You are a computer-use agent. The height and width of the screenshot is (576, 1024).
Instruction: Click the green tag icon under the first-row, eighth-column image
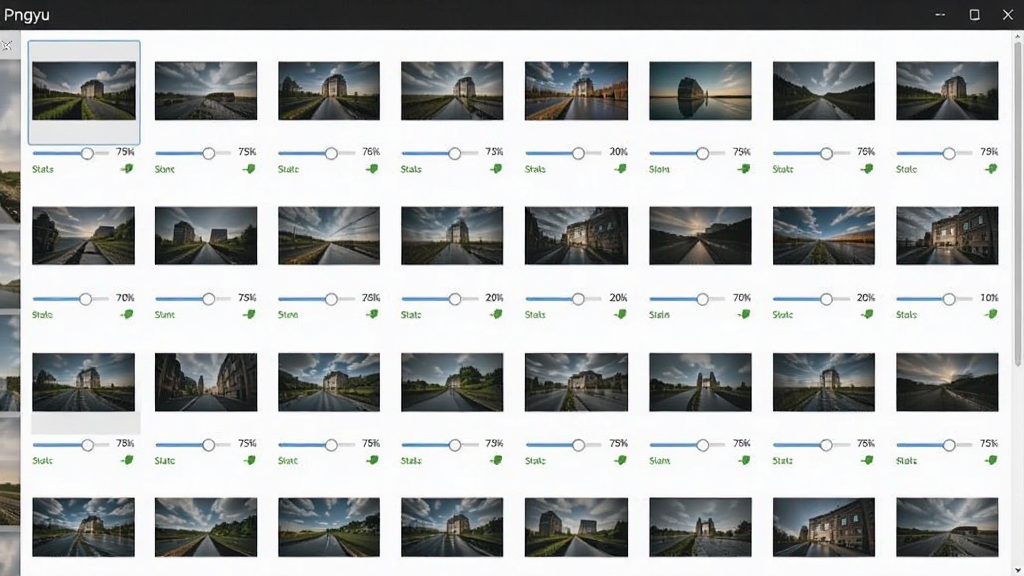point(991,169)
